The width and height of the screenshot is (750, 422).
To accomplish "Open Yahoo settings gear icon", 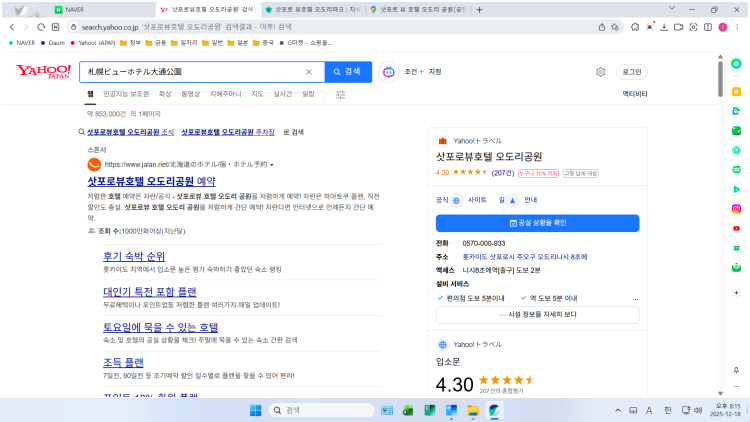I will coord(600,72).
